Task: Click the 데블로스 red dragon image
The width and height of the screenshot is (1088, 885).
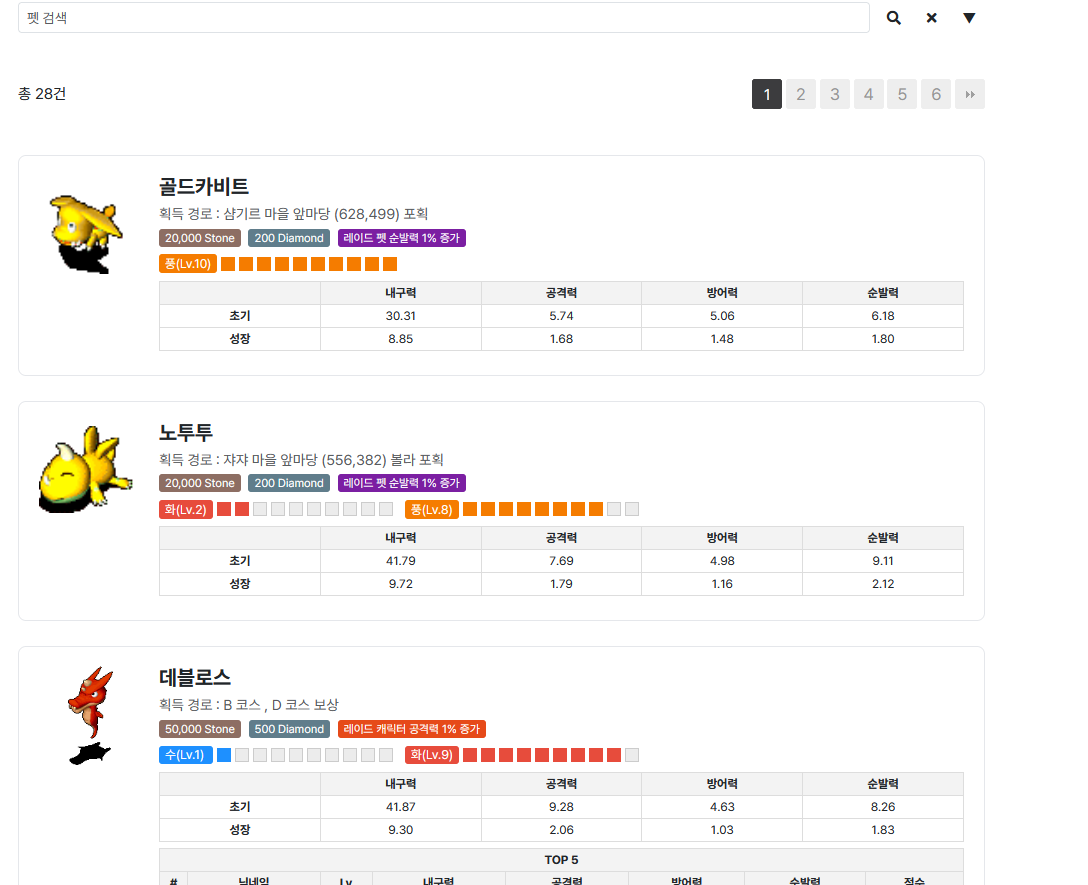Action: (88, 715)
